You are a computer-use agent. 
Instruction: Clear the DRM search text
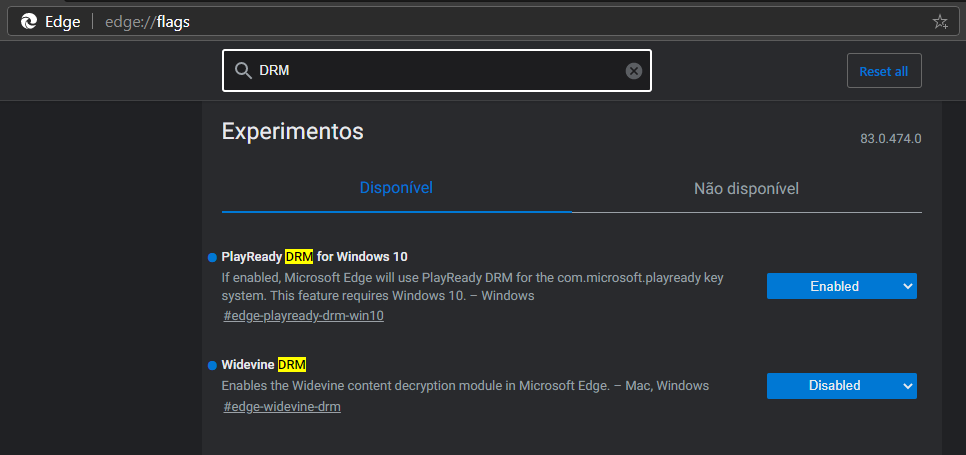pyautogui.click(x=633, y=71)
